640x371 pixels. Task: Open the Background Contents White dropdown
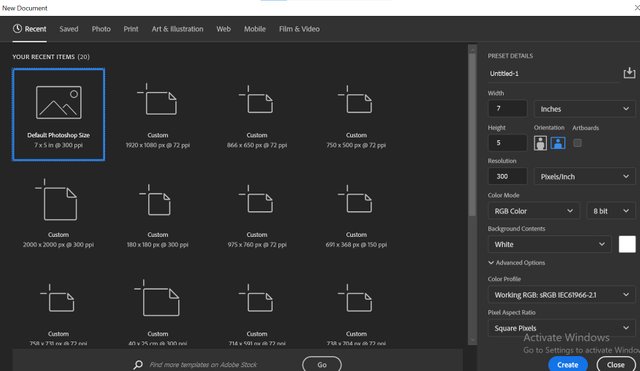[549, 244]
